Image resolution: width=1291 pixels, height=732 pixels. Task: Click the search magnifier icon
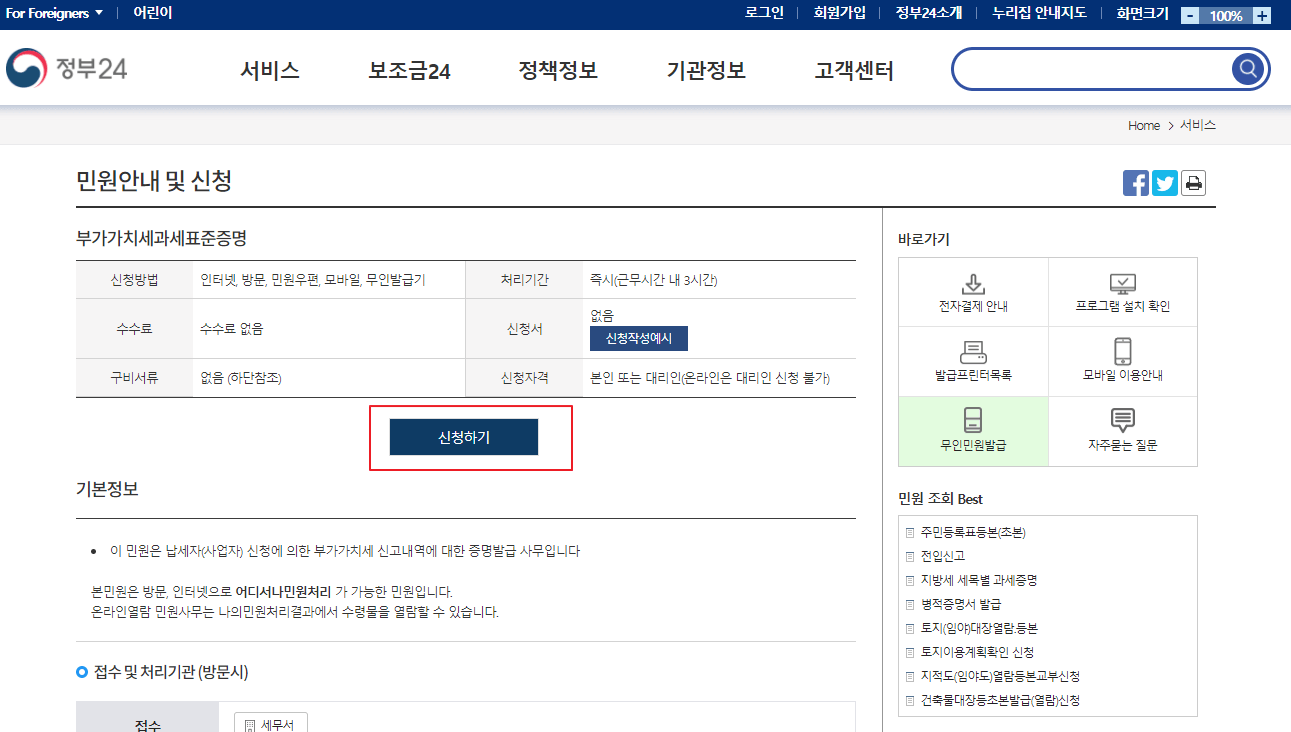pyautogui.click(x=1247, y=69)
